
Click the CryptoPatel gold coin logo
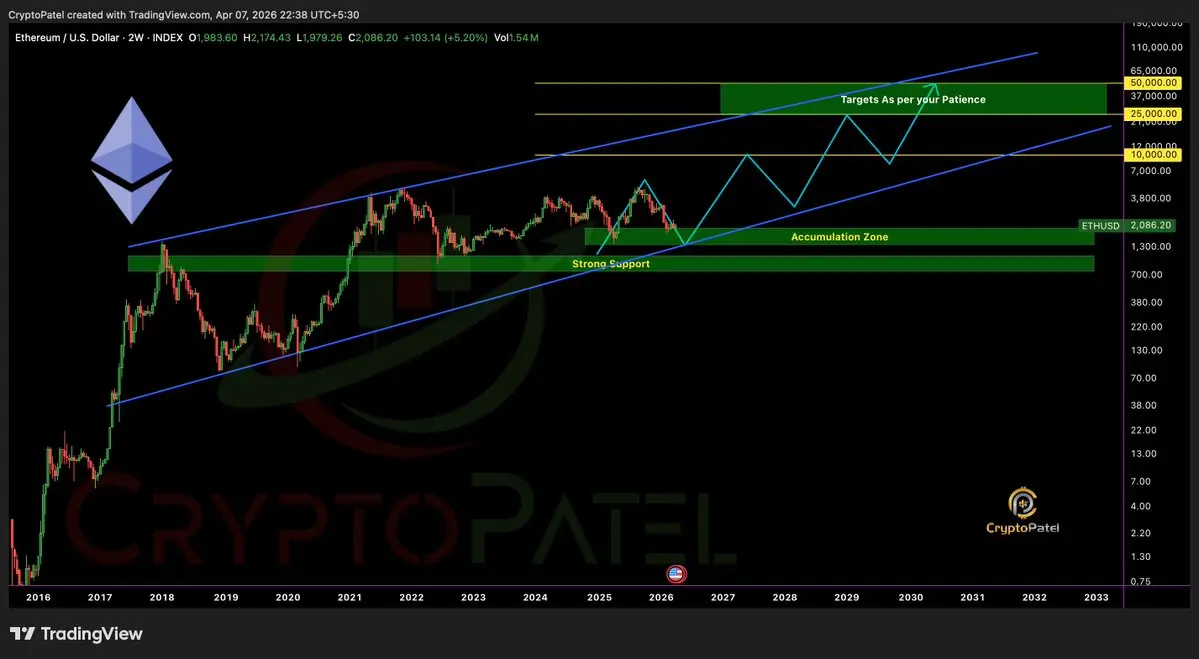(x=1022, y=502)
